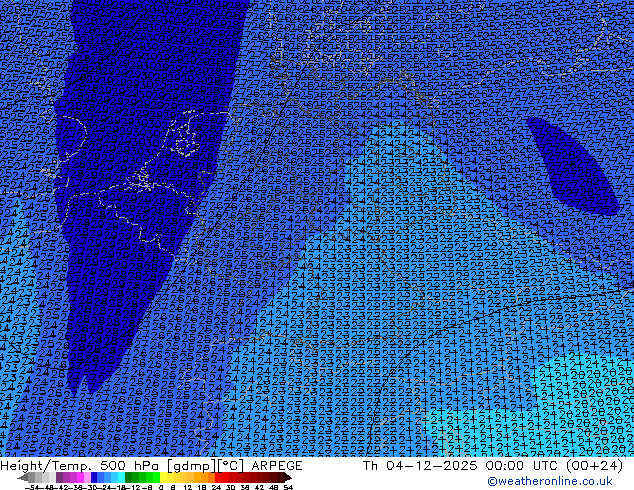The height and width of the screenshot is (490, 634).
Task: Click the -54 legend value
Action: tap(32, 488)
